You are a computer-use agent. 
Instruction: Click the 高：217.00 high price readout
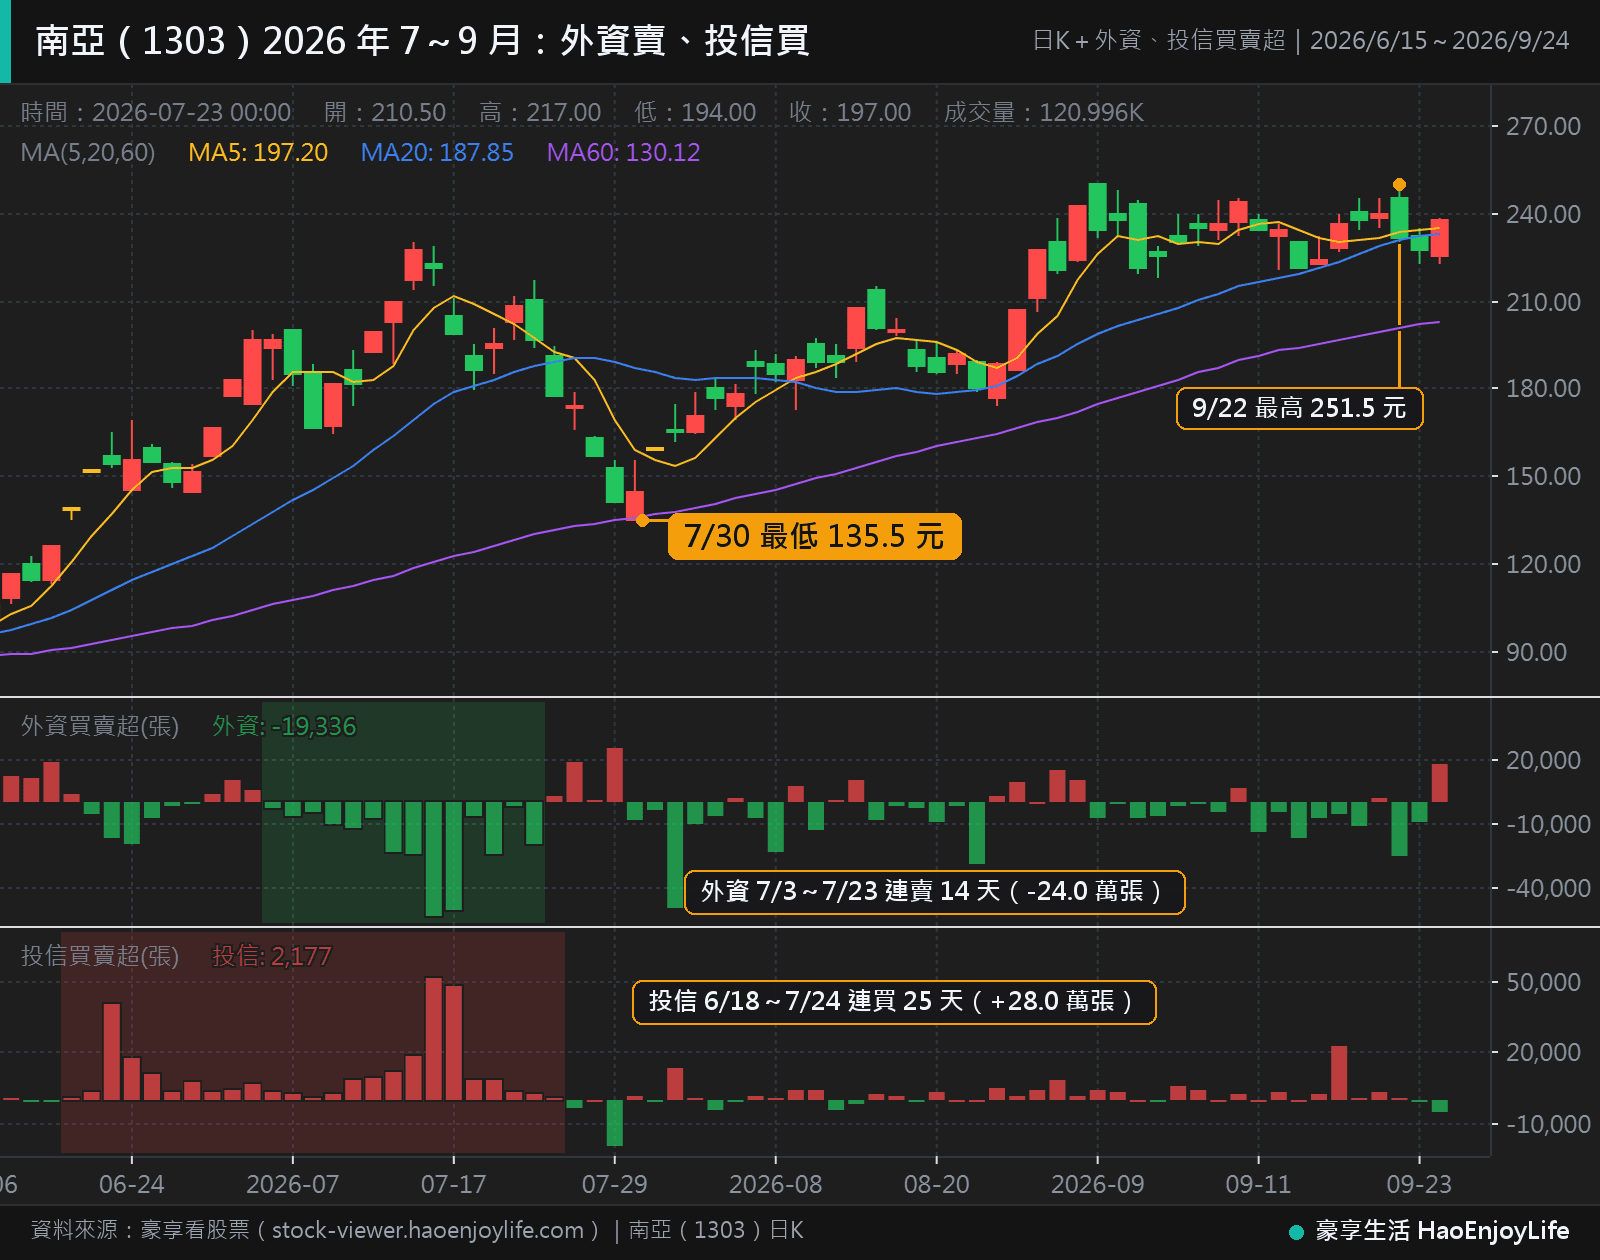tap(540, 112)
